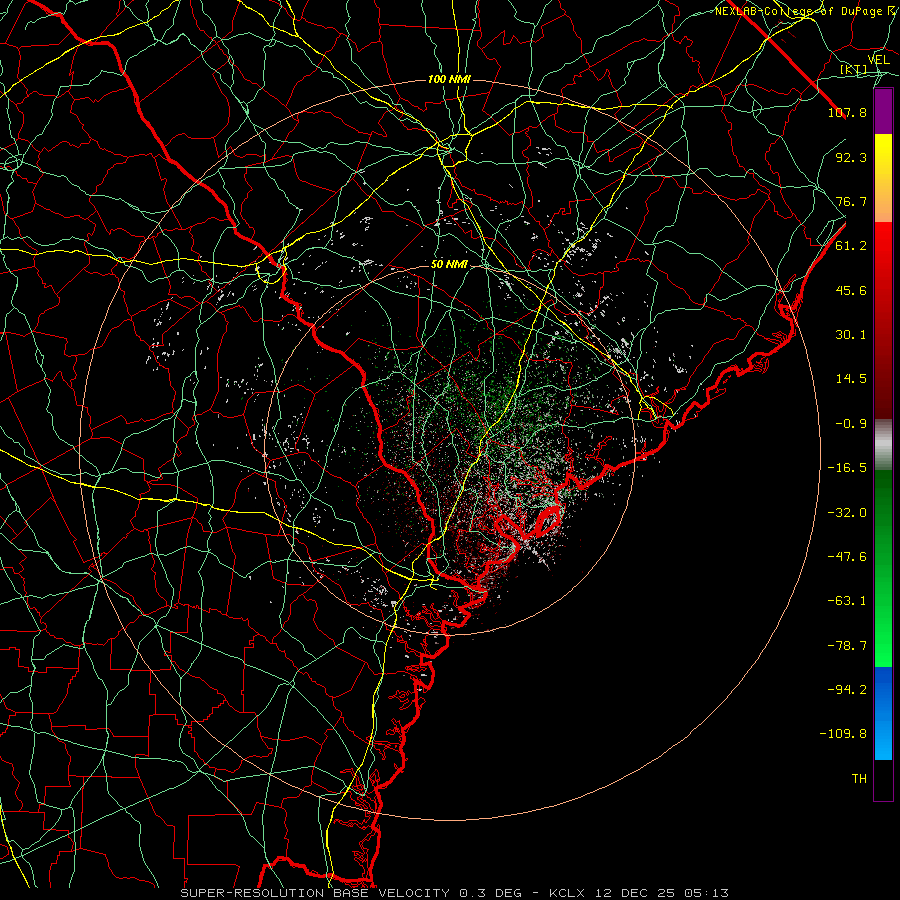This screenshot has width=900, height=900.
Task: Click the purple segment of the velocity color bar
Action: click(x=883, y=111)
